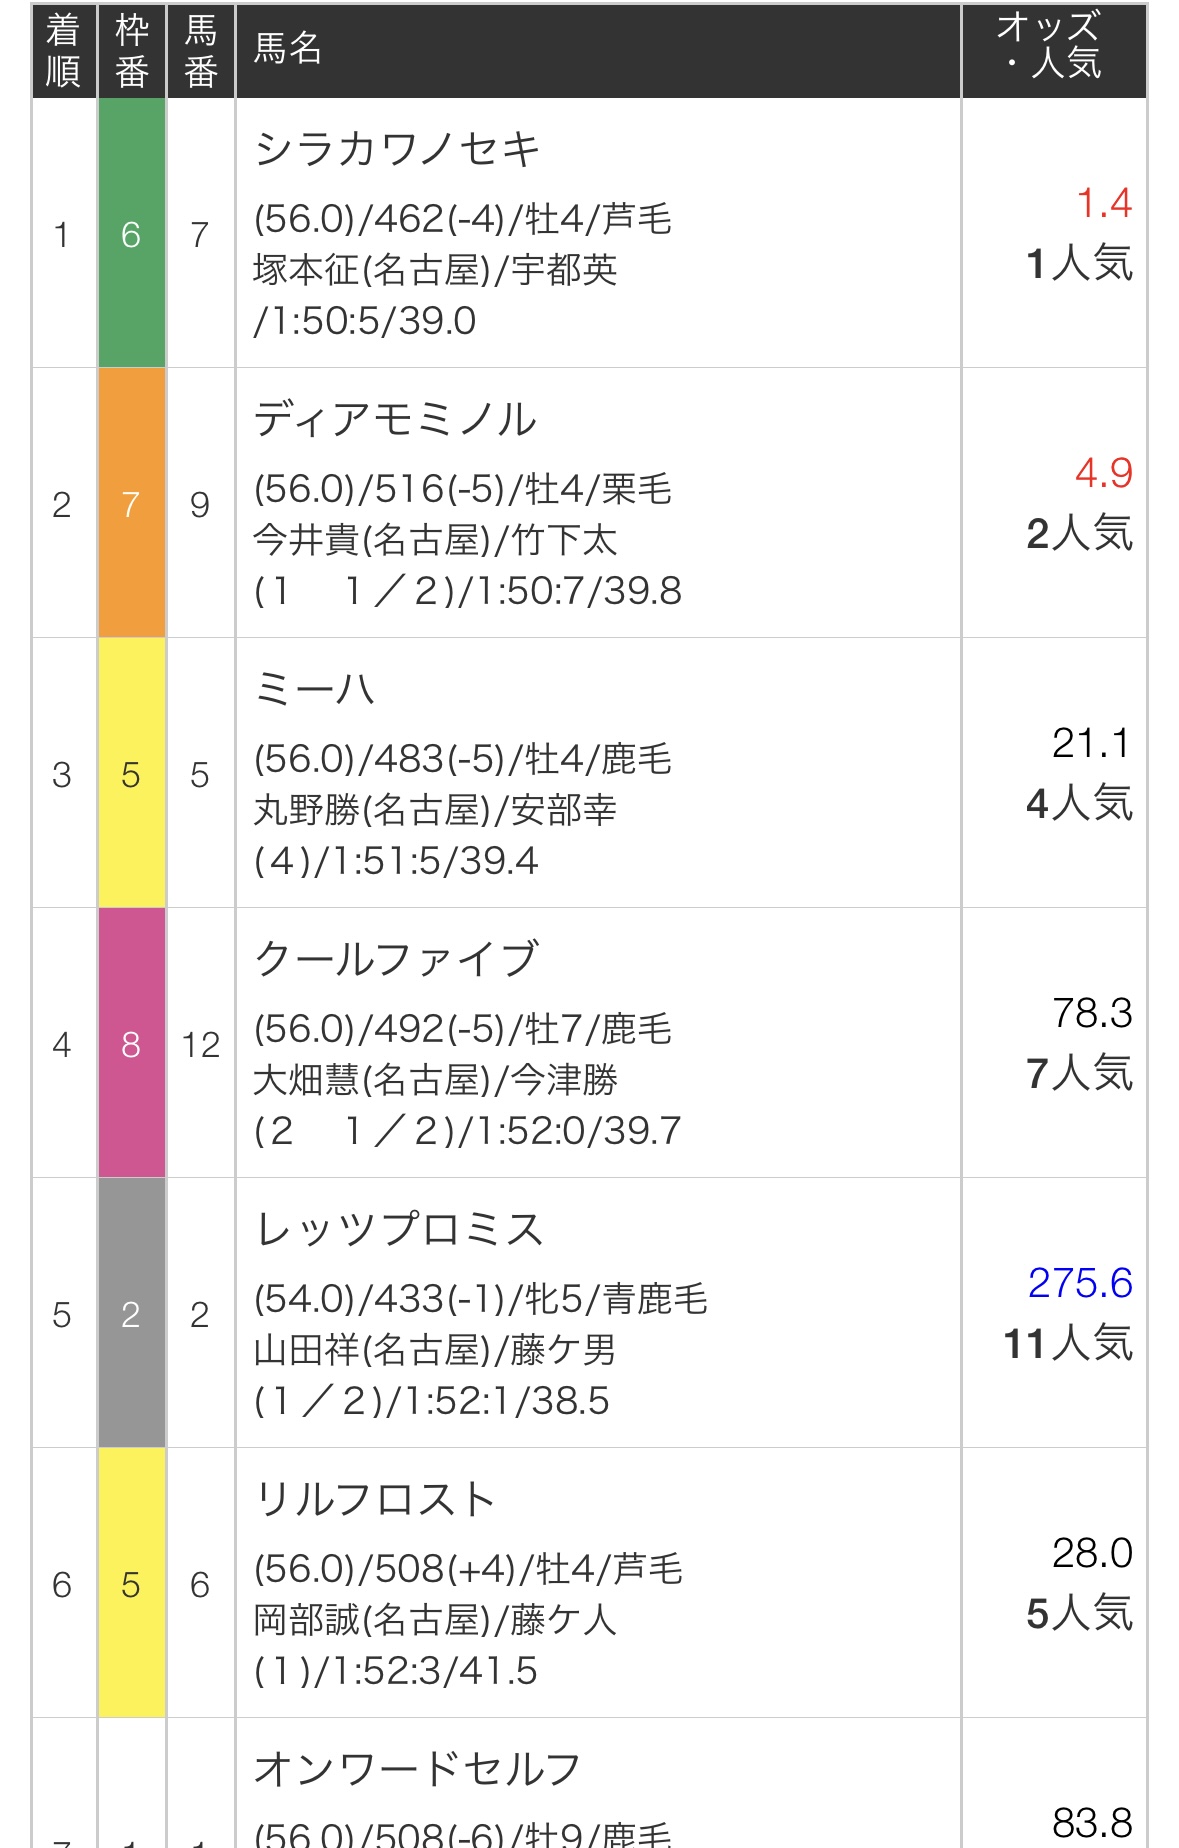Open horse シラカワノセキ details
This screenshot has width=1179, height=1848.
point(397,149)
